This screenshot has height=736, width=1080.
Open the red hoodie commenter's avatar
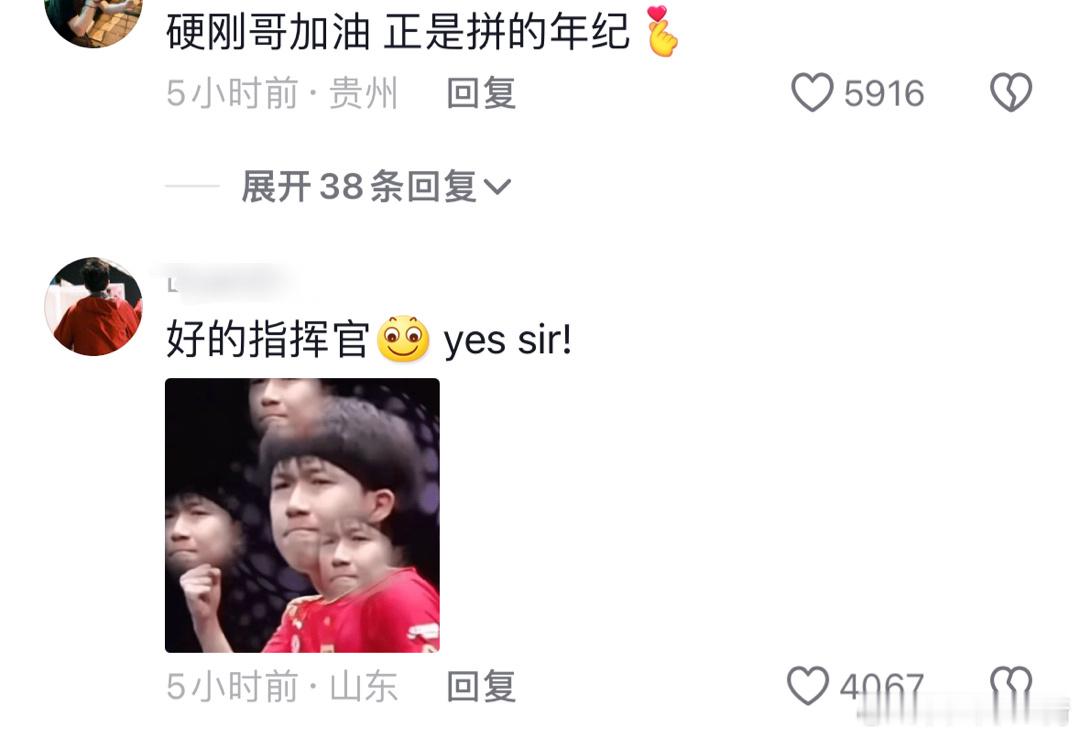(x=94, y=306)
